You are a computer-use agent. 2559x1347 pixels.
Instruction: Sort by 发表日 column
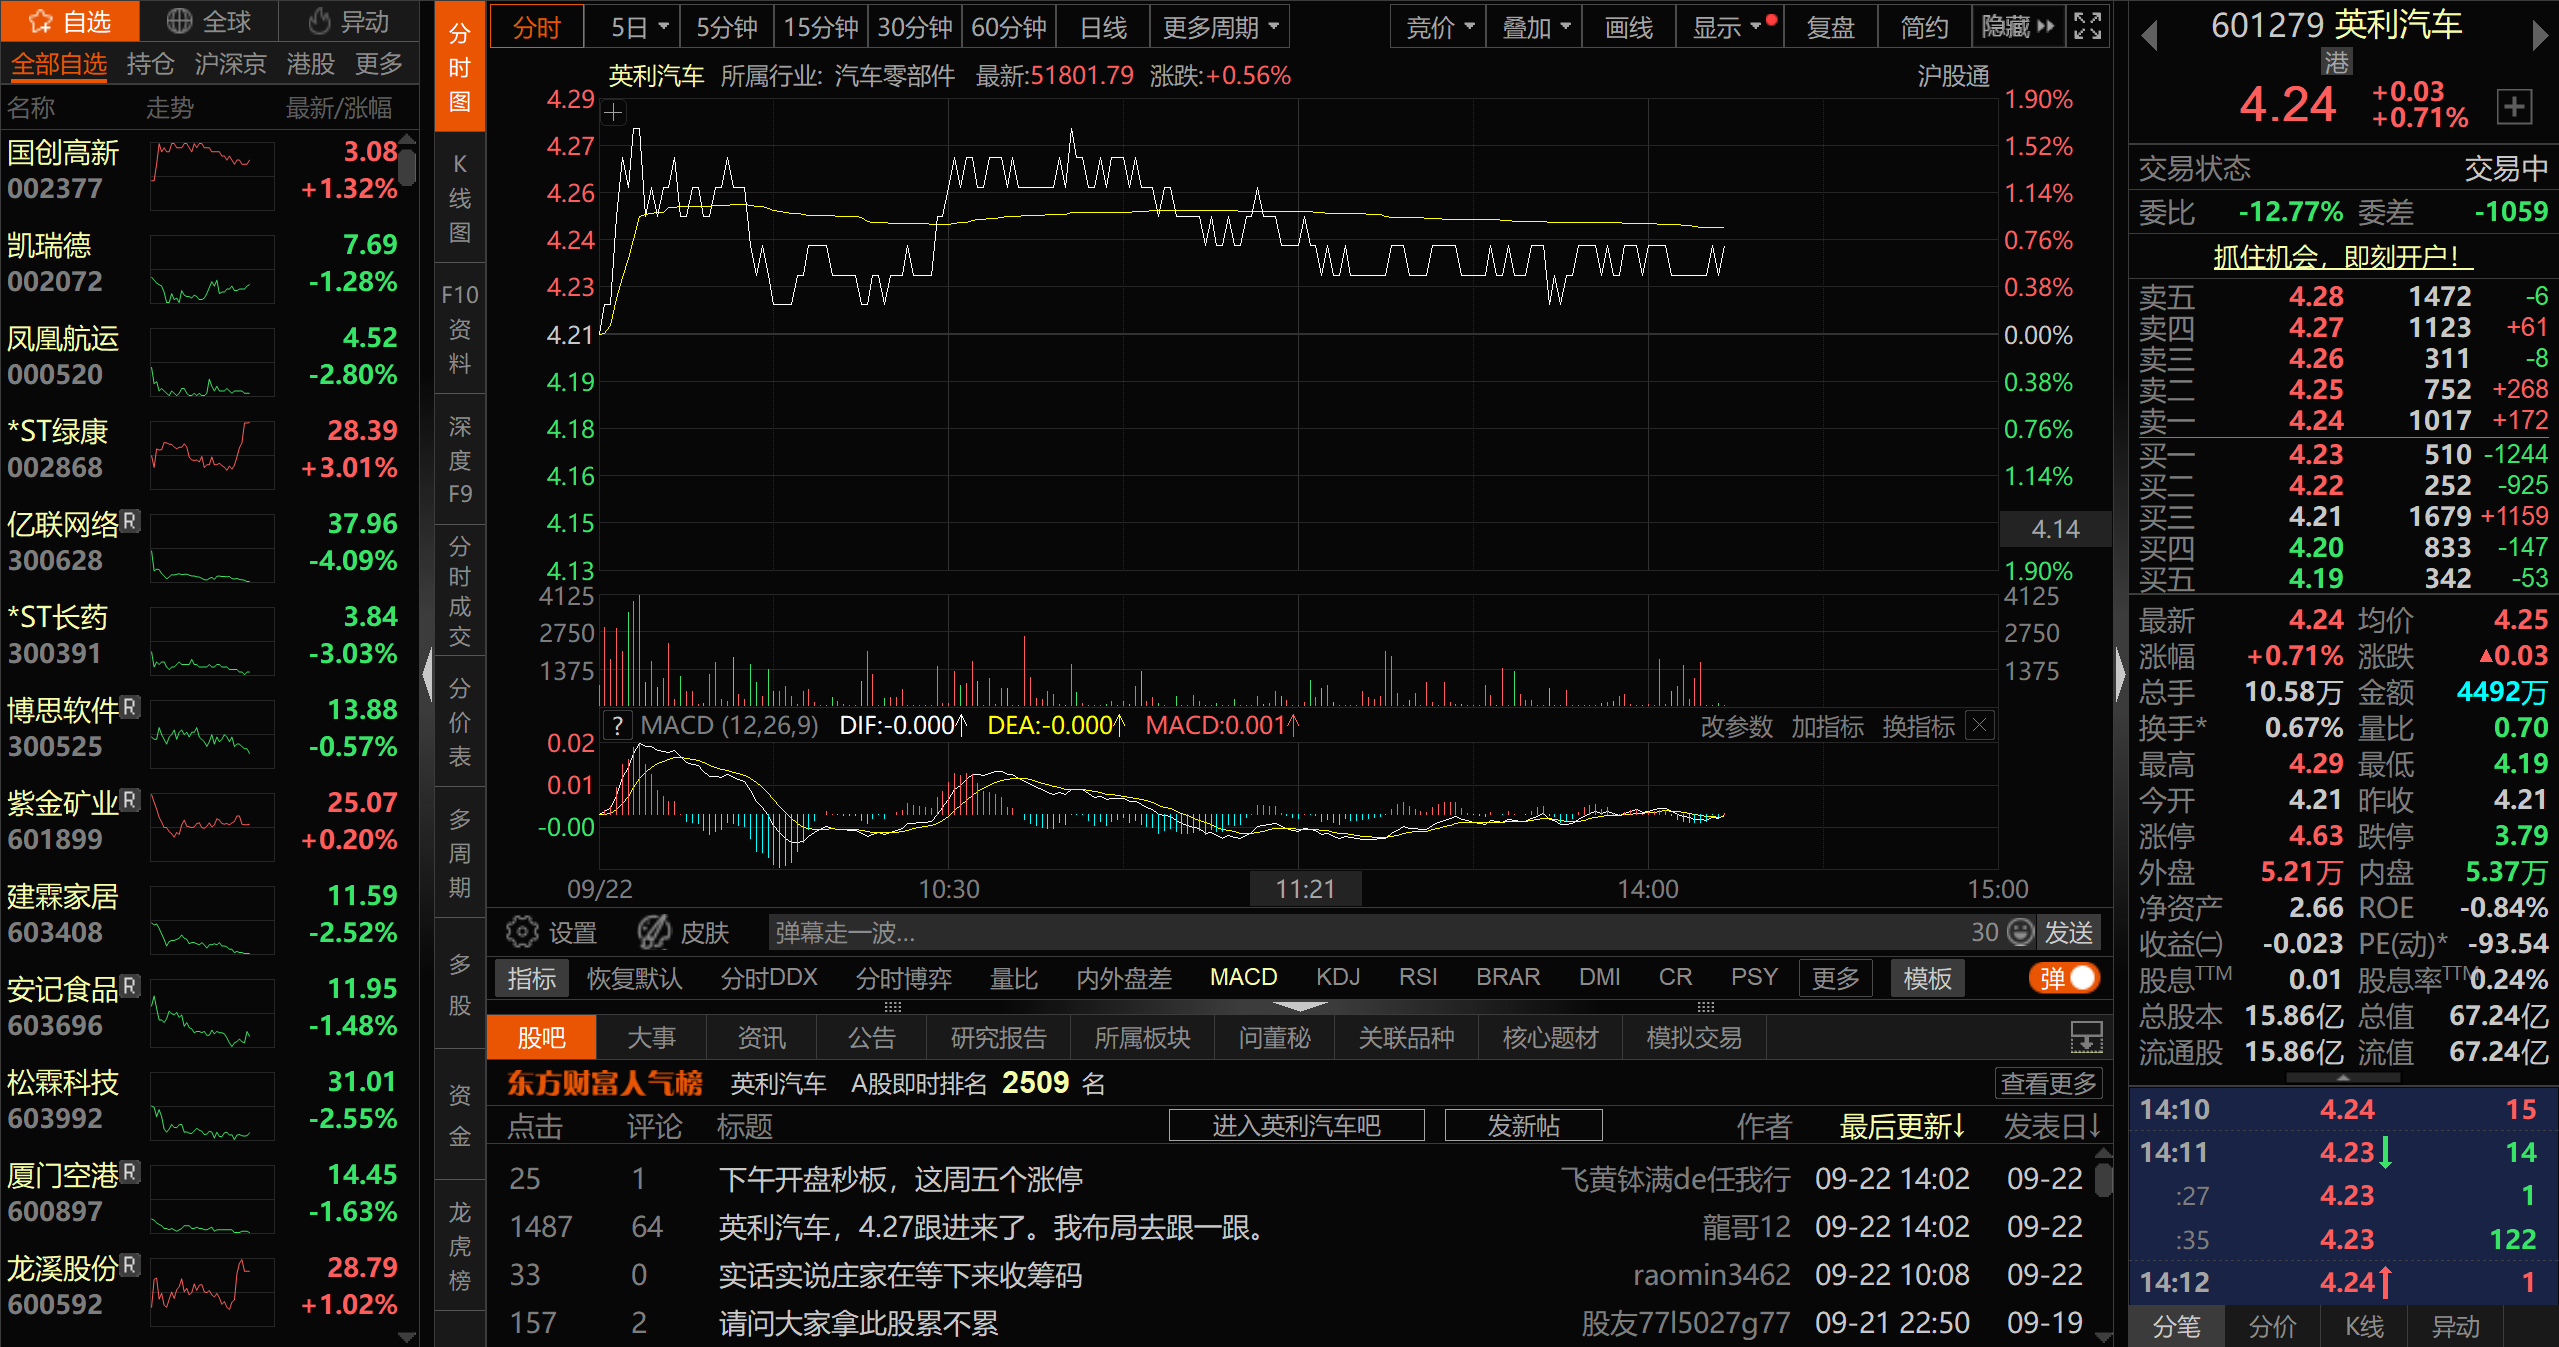[x=2052, y=1126]
